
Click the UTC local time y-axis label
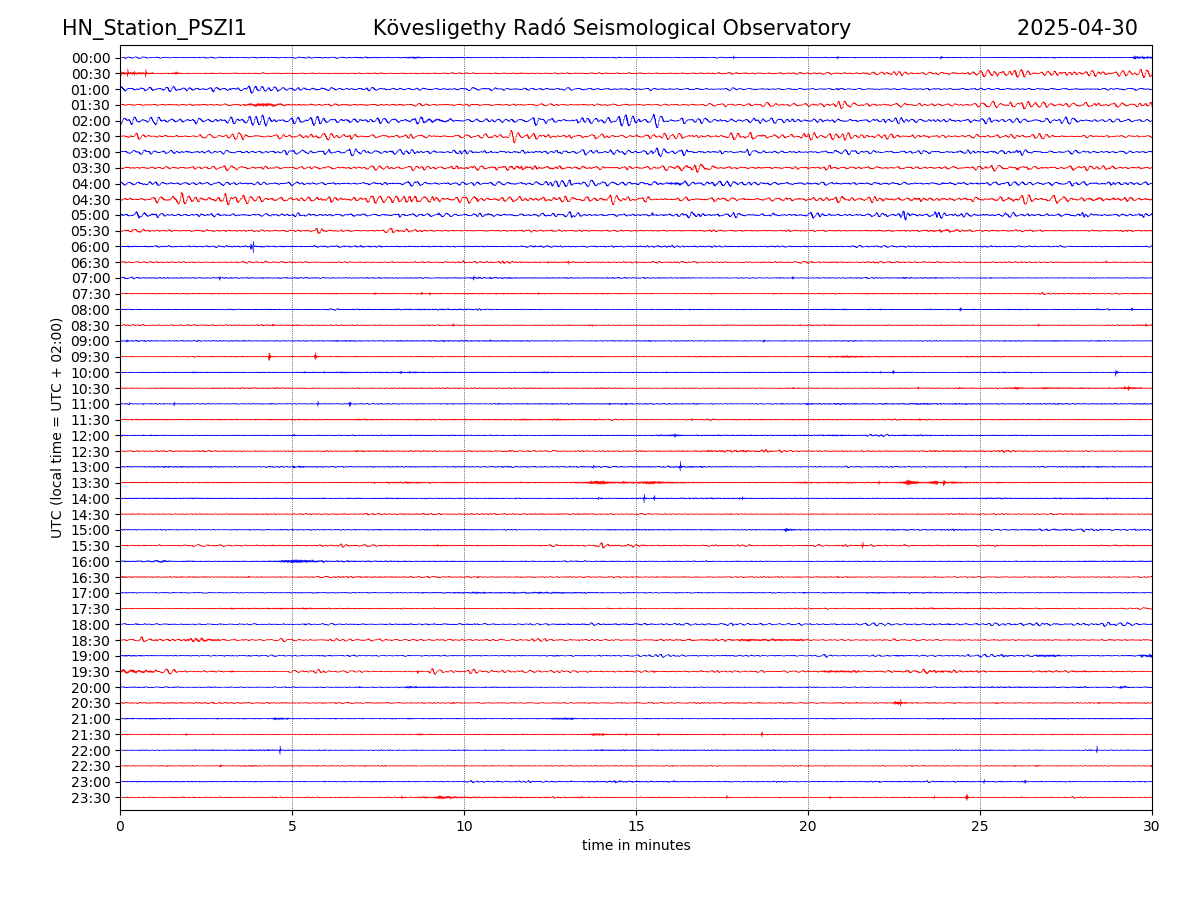(x=57, y=428)
